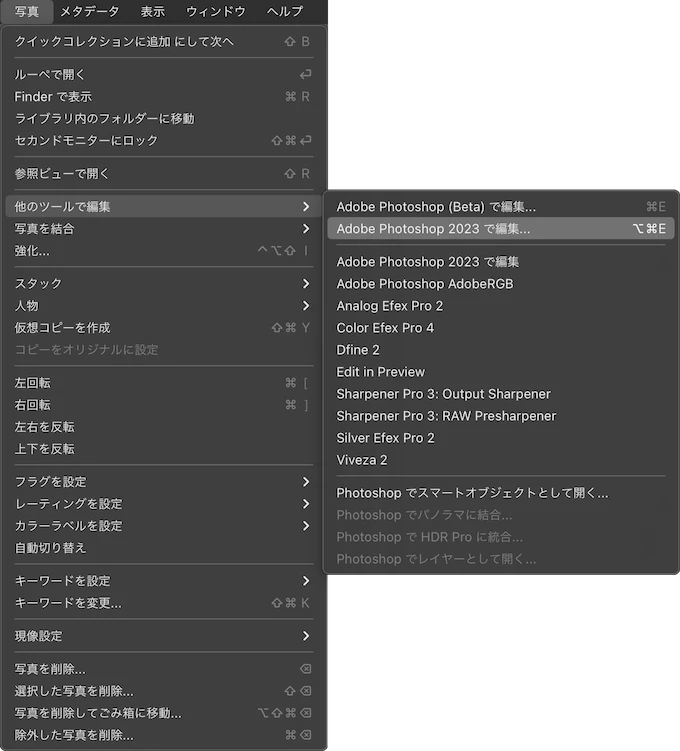This screenshot has width=680, height=751.
Task: Select Finder で表示
Action: point(164,96)
